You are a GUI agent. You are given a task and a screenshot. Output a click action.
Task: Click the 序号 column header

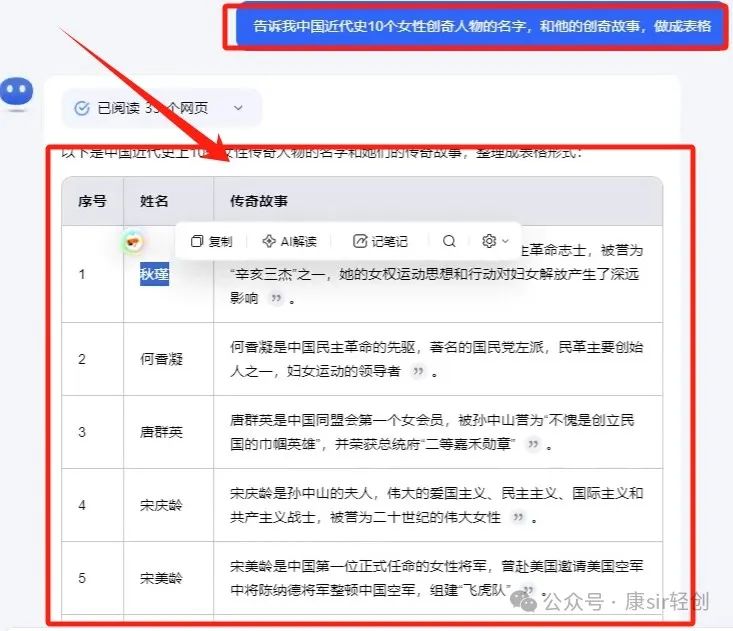(x=92, y=201)
